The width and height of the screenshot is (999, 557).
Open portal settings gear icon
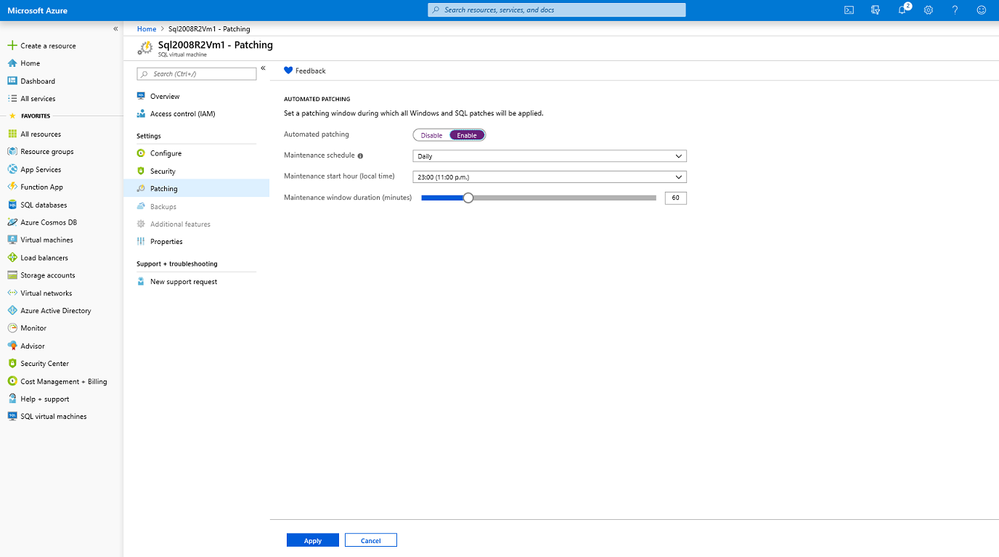click(x=928, y=10)
